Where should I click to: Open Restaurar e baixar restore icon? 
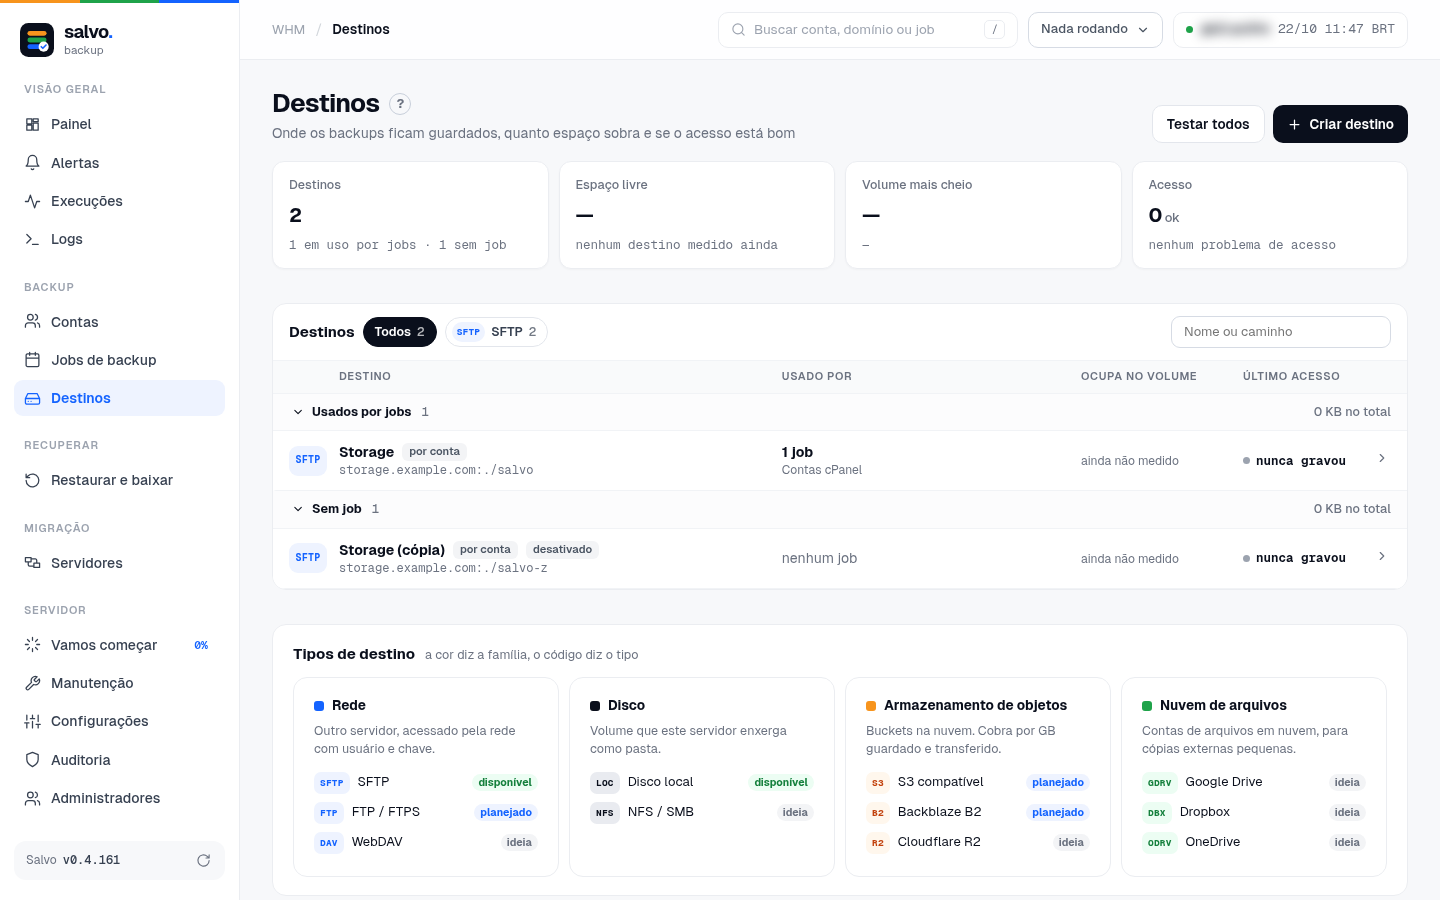(32, 480)
